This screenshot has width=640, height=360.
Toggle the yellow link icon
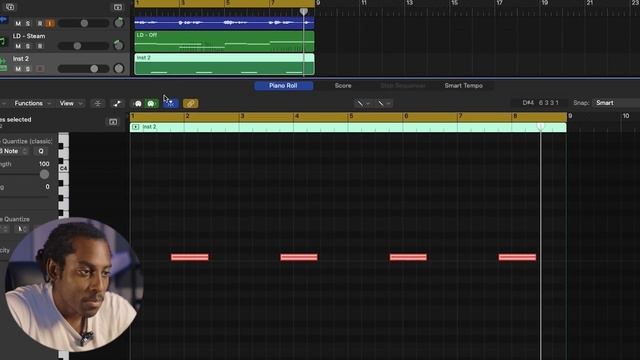(x=191, y=104)
